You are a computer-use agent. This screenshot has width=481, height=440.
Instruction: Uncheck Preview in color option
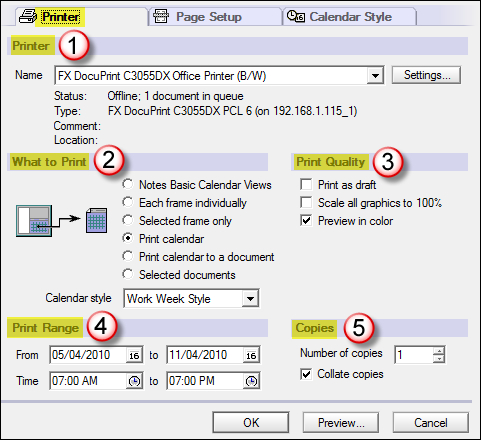coord(306,221)
